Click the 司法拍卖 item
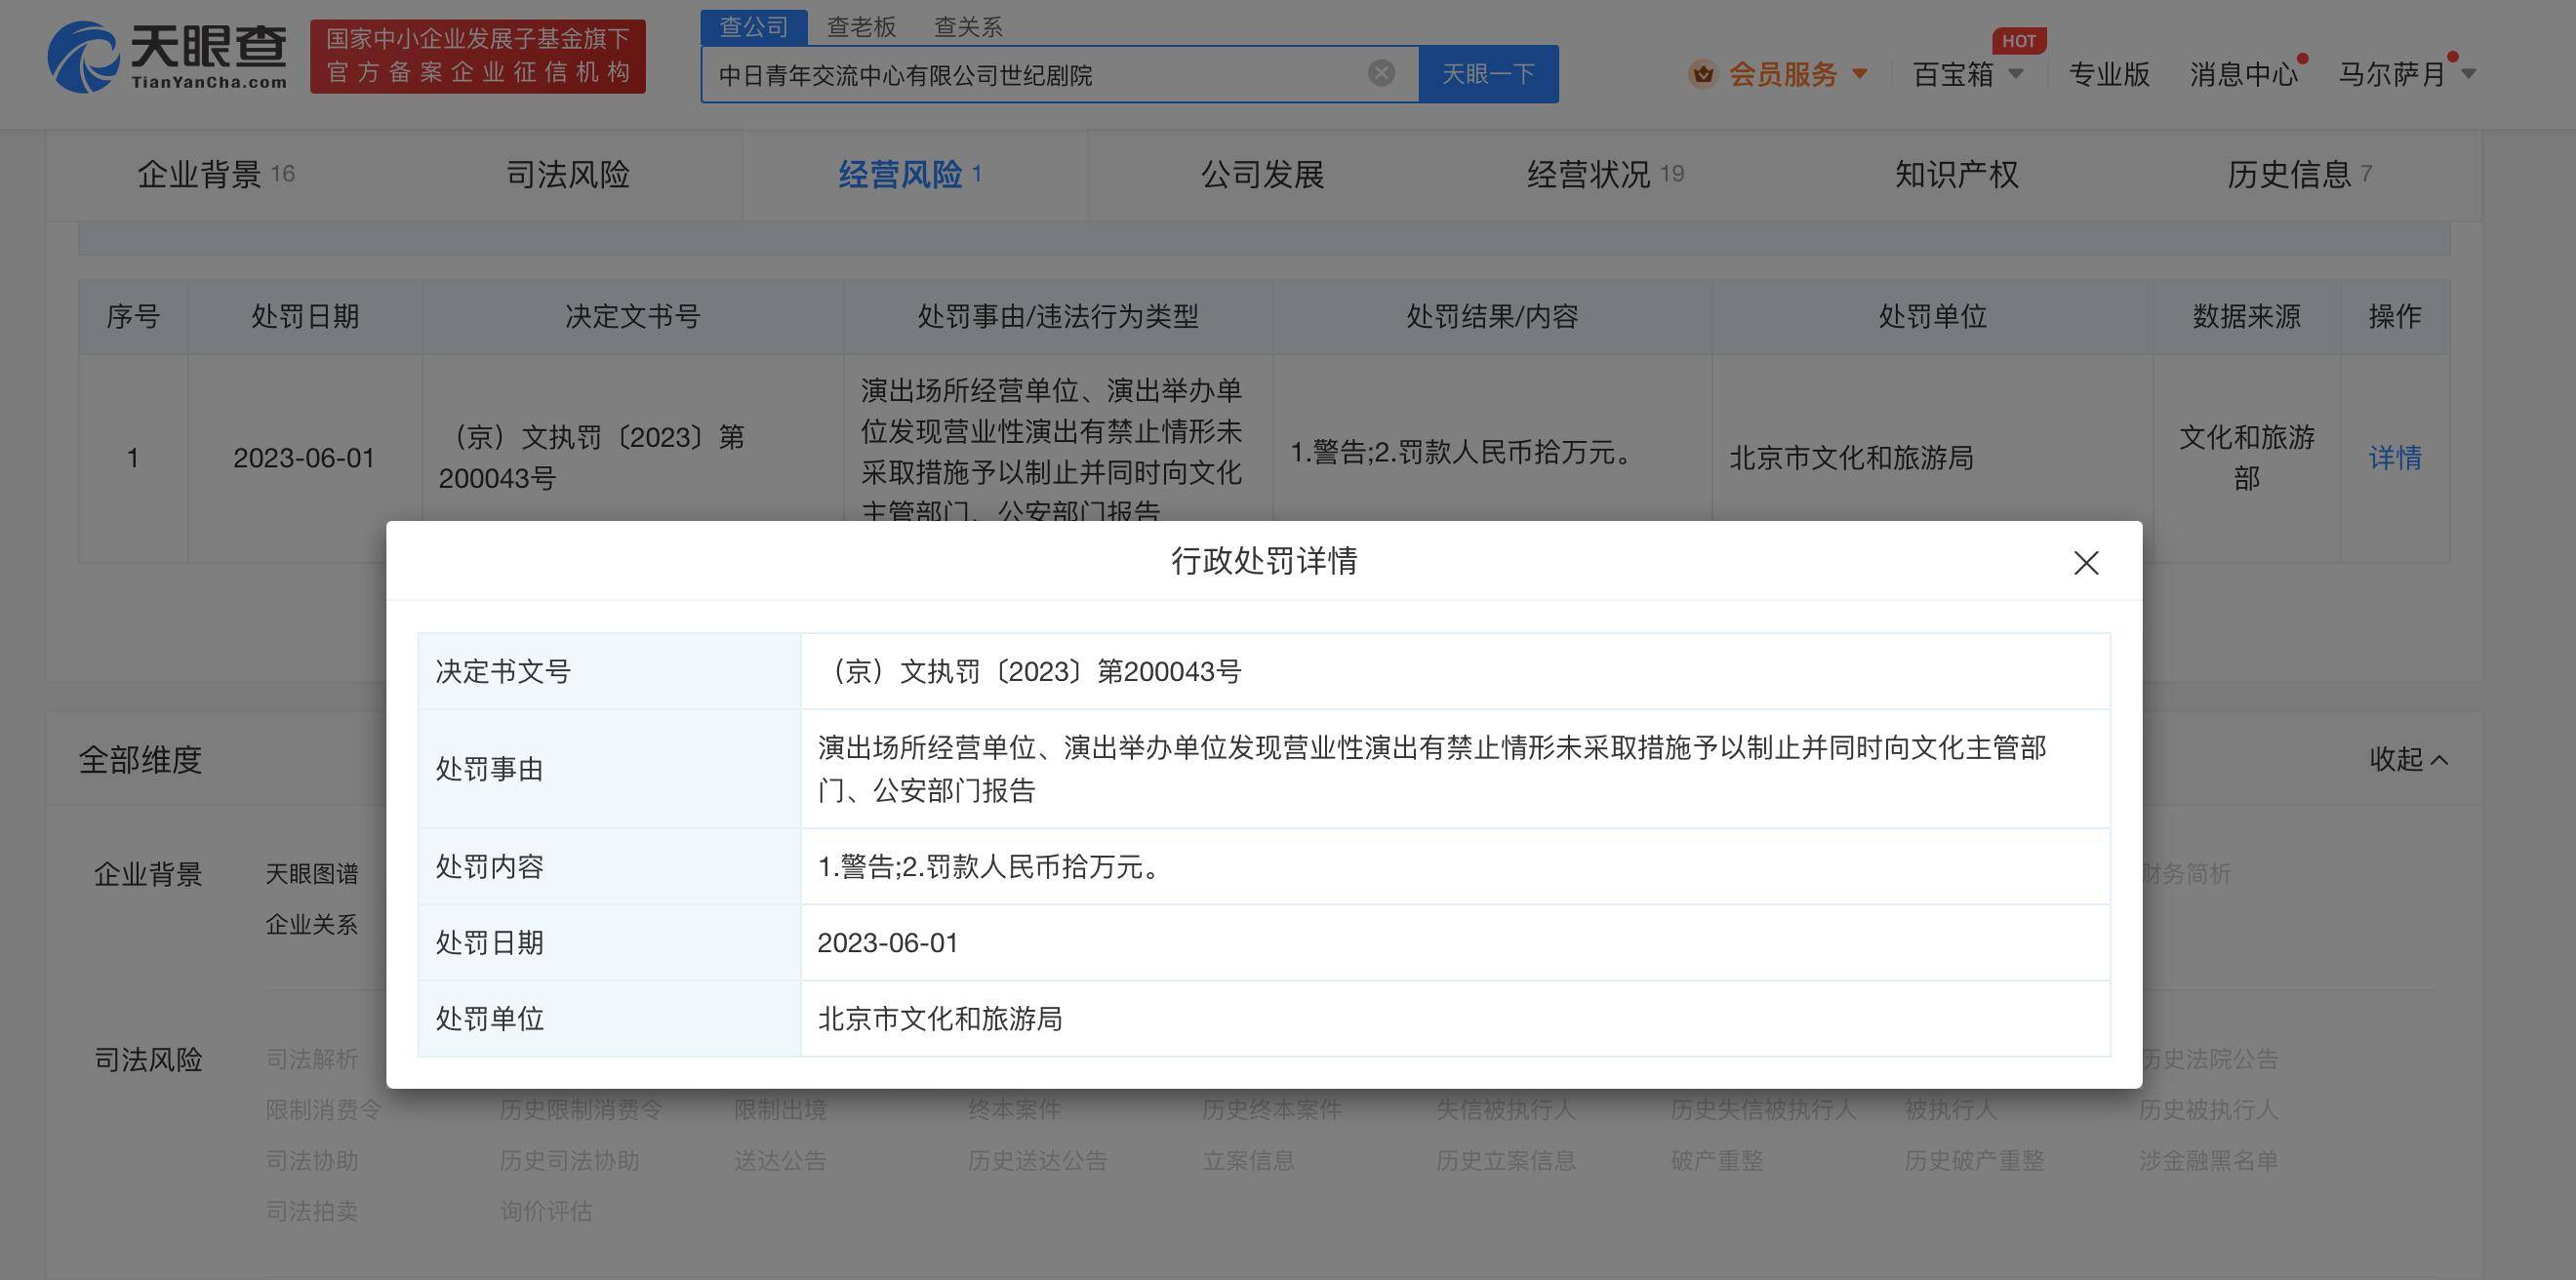Image resolution: width=2576 pixels, height=1280 pixels. point(312,1212)
